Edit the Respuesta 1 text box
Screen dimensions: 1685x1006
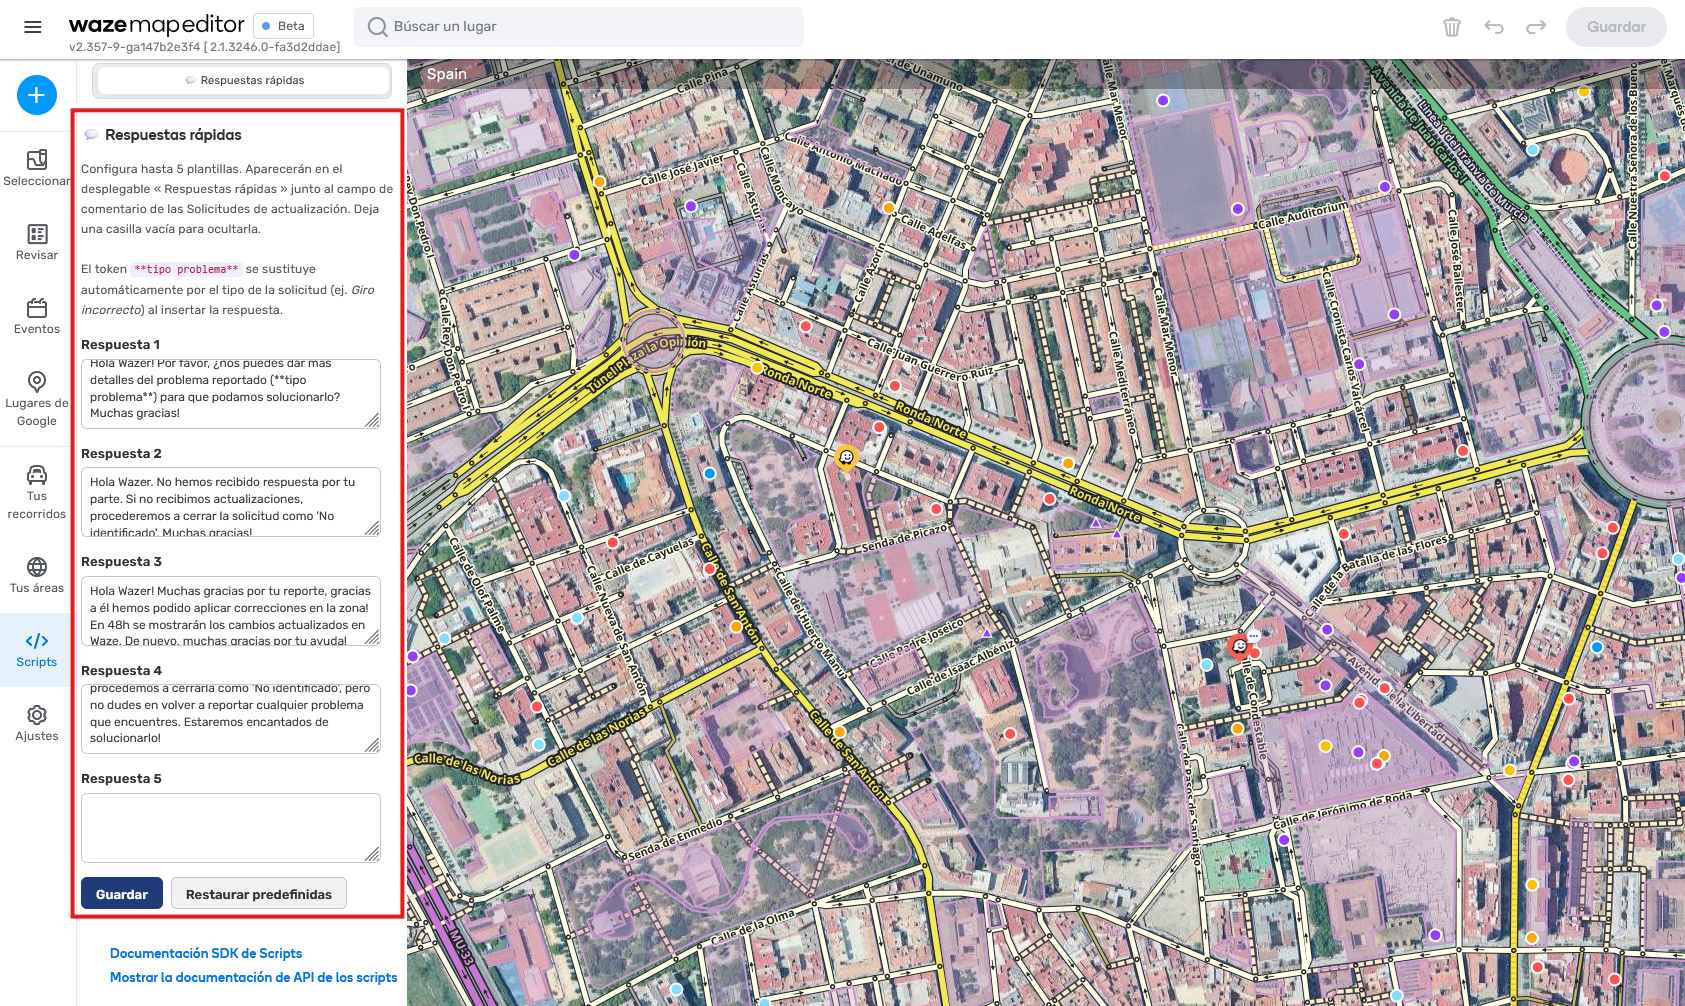(x=231, y=394)
